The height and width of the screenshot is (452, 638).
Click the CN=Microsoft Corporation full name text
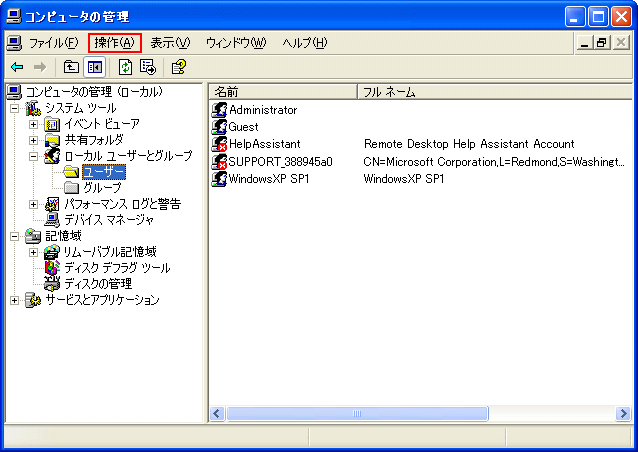[x=494, y=162]
